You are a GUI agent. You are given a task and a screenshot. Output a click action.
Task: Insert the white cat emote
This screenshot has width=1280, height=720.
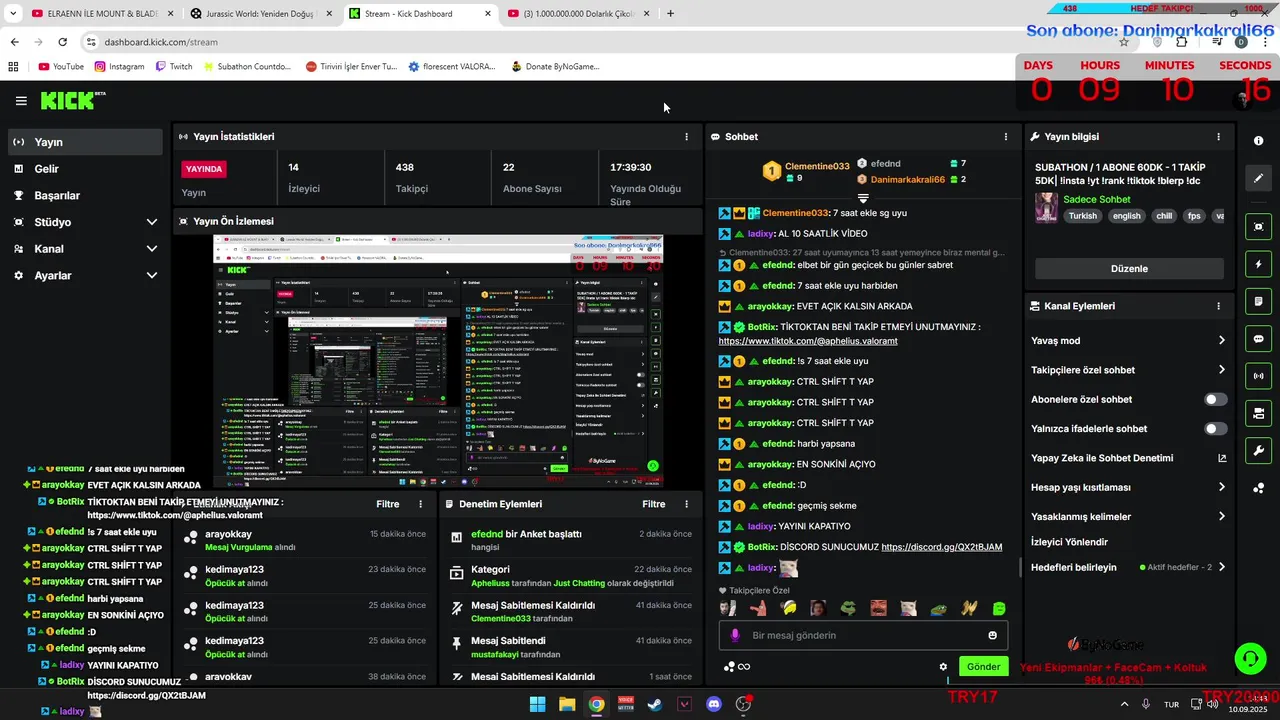tap(908, 608)
